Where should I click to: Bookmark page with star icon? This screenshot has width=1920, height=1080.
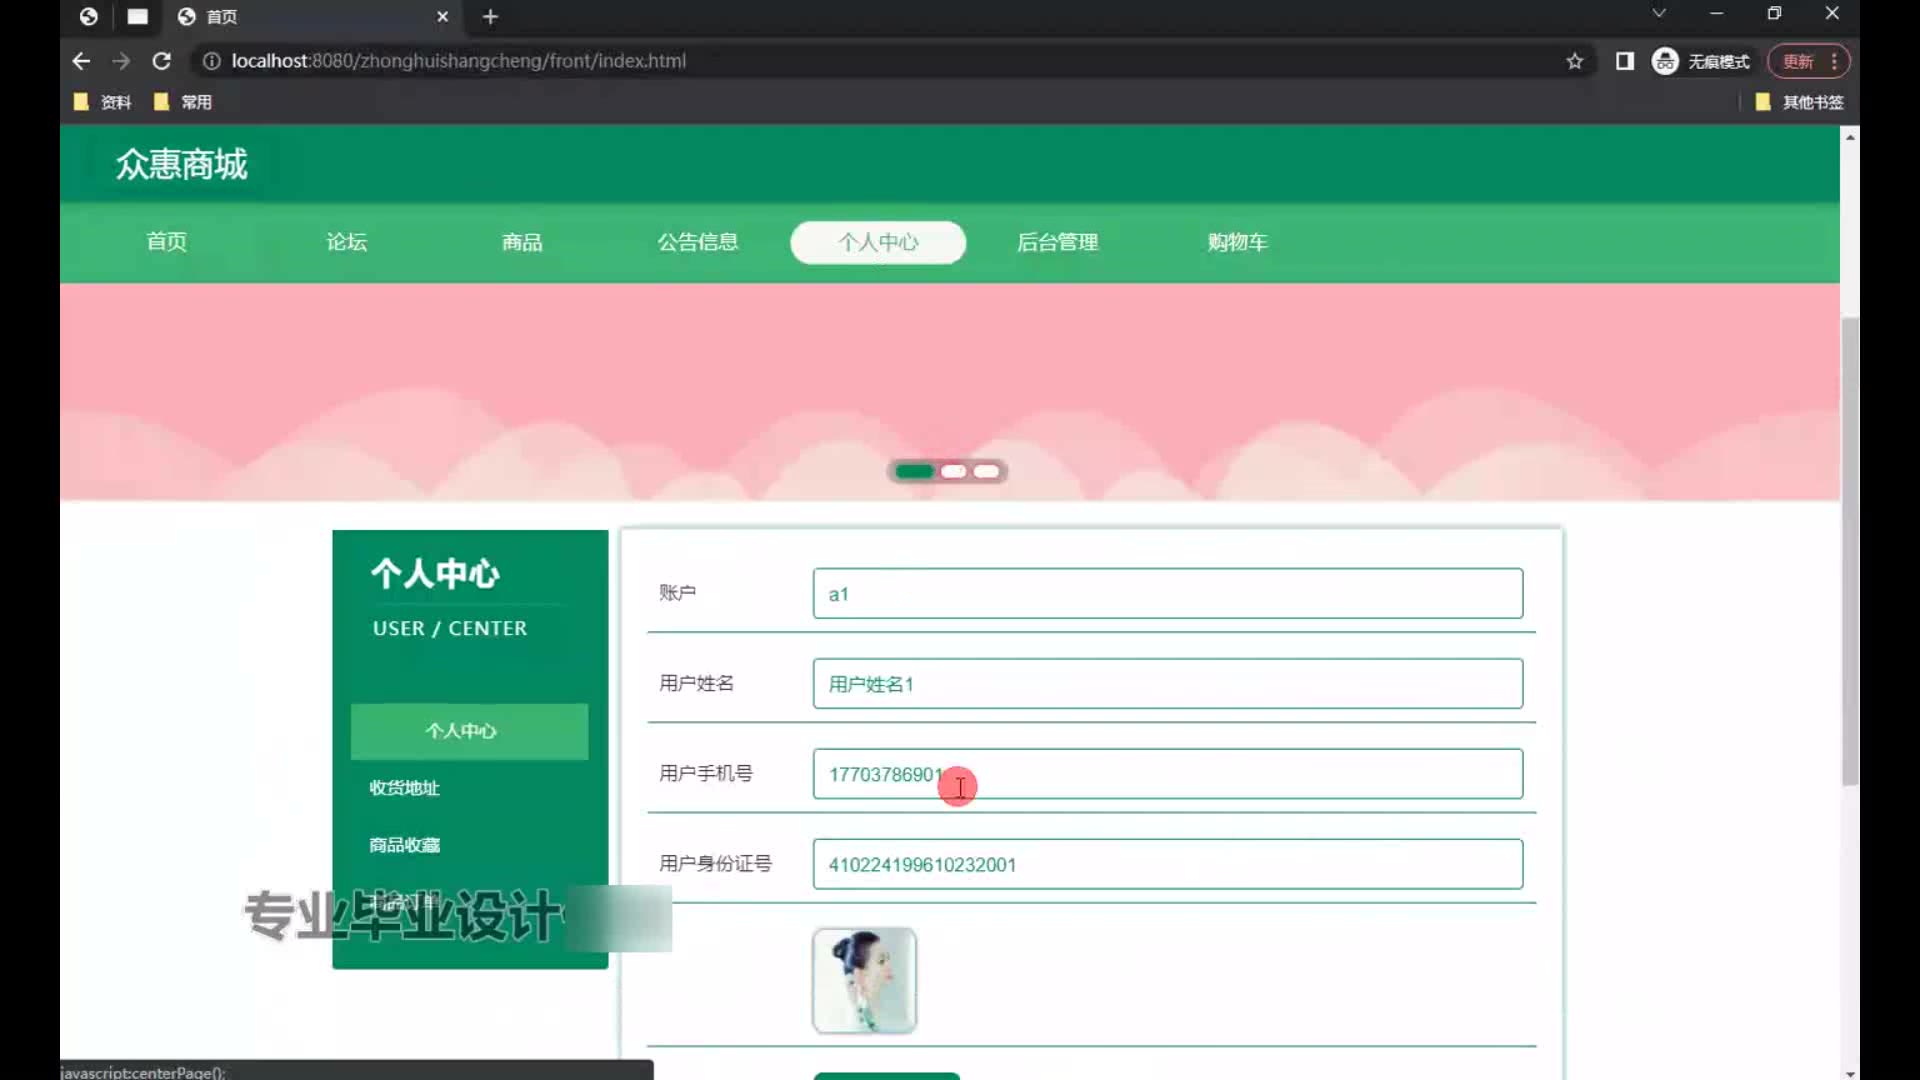[1575, 61]
